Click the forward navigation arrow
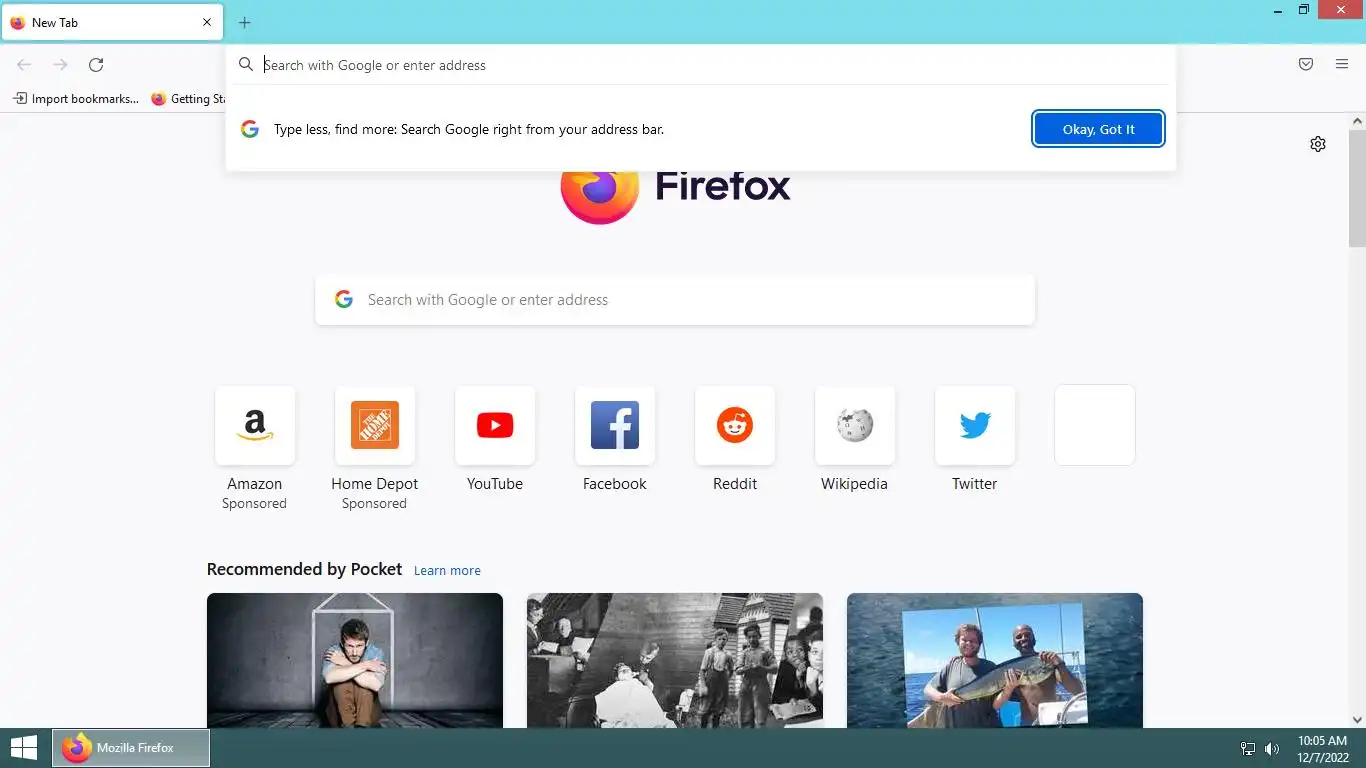 (60, 65)
